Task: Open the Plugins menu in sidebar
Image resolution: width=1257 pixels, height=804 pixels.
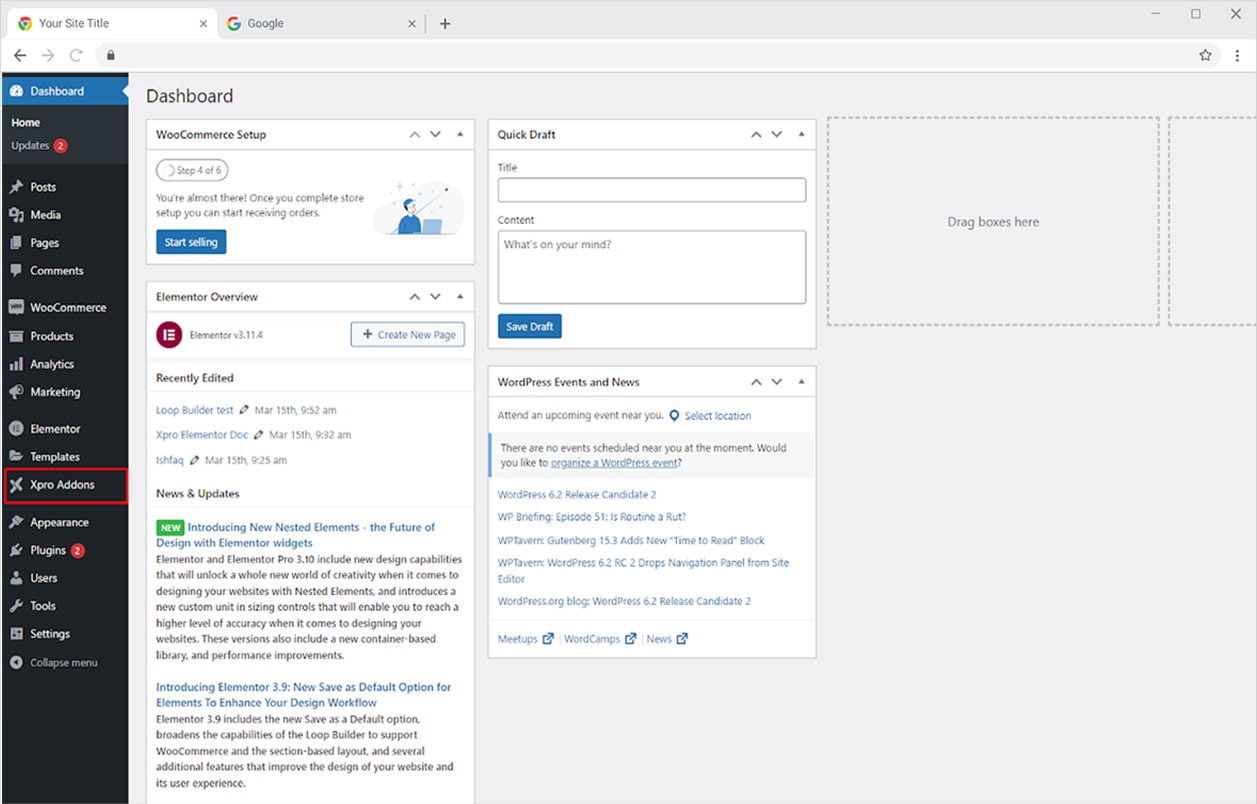Action: (48, 550)
